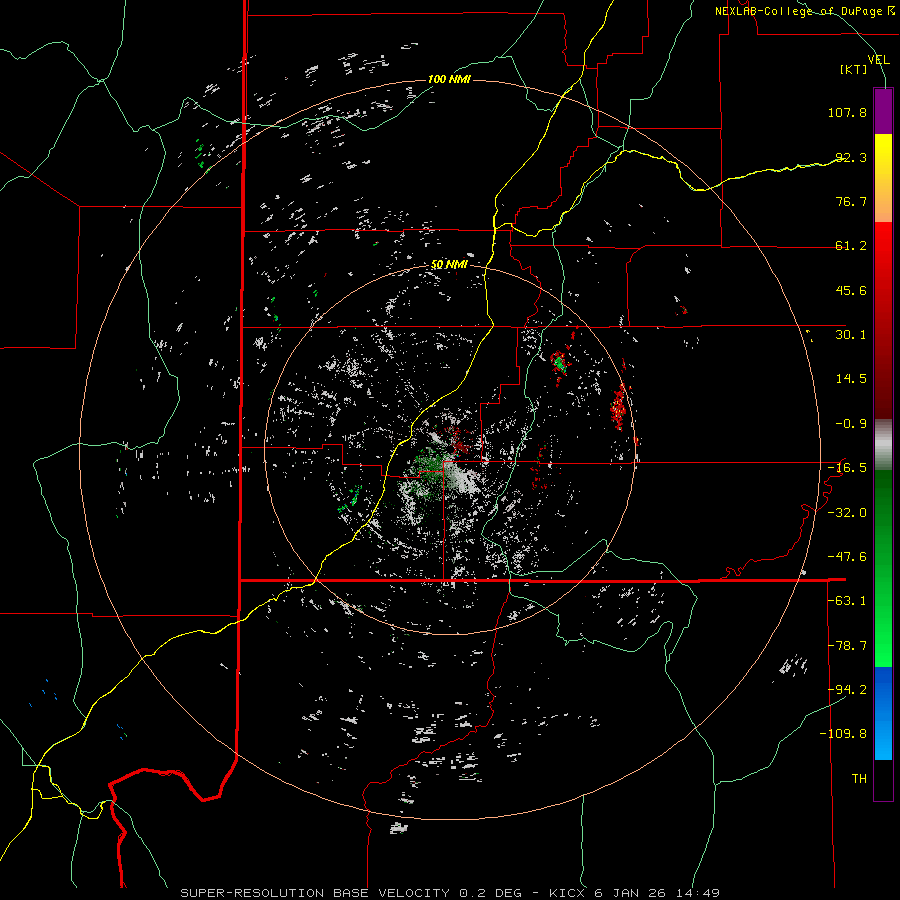Select the 61.2 scale label
Viewport: 900px width, 900px height.
click(x=851, y=246)
